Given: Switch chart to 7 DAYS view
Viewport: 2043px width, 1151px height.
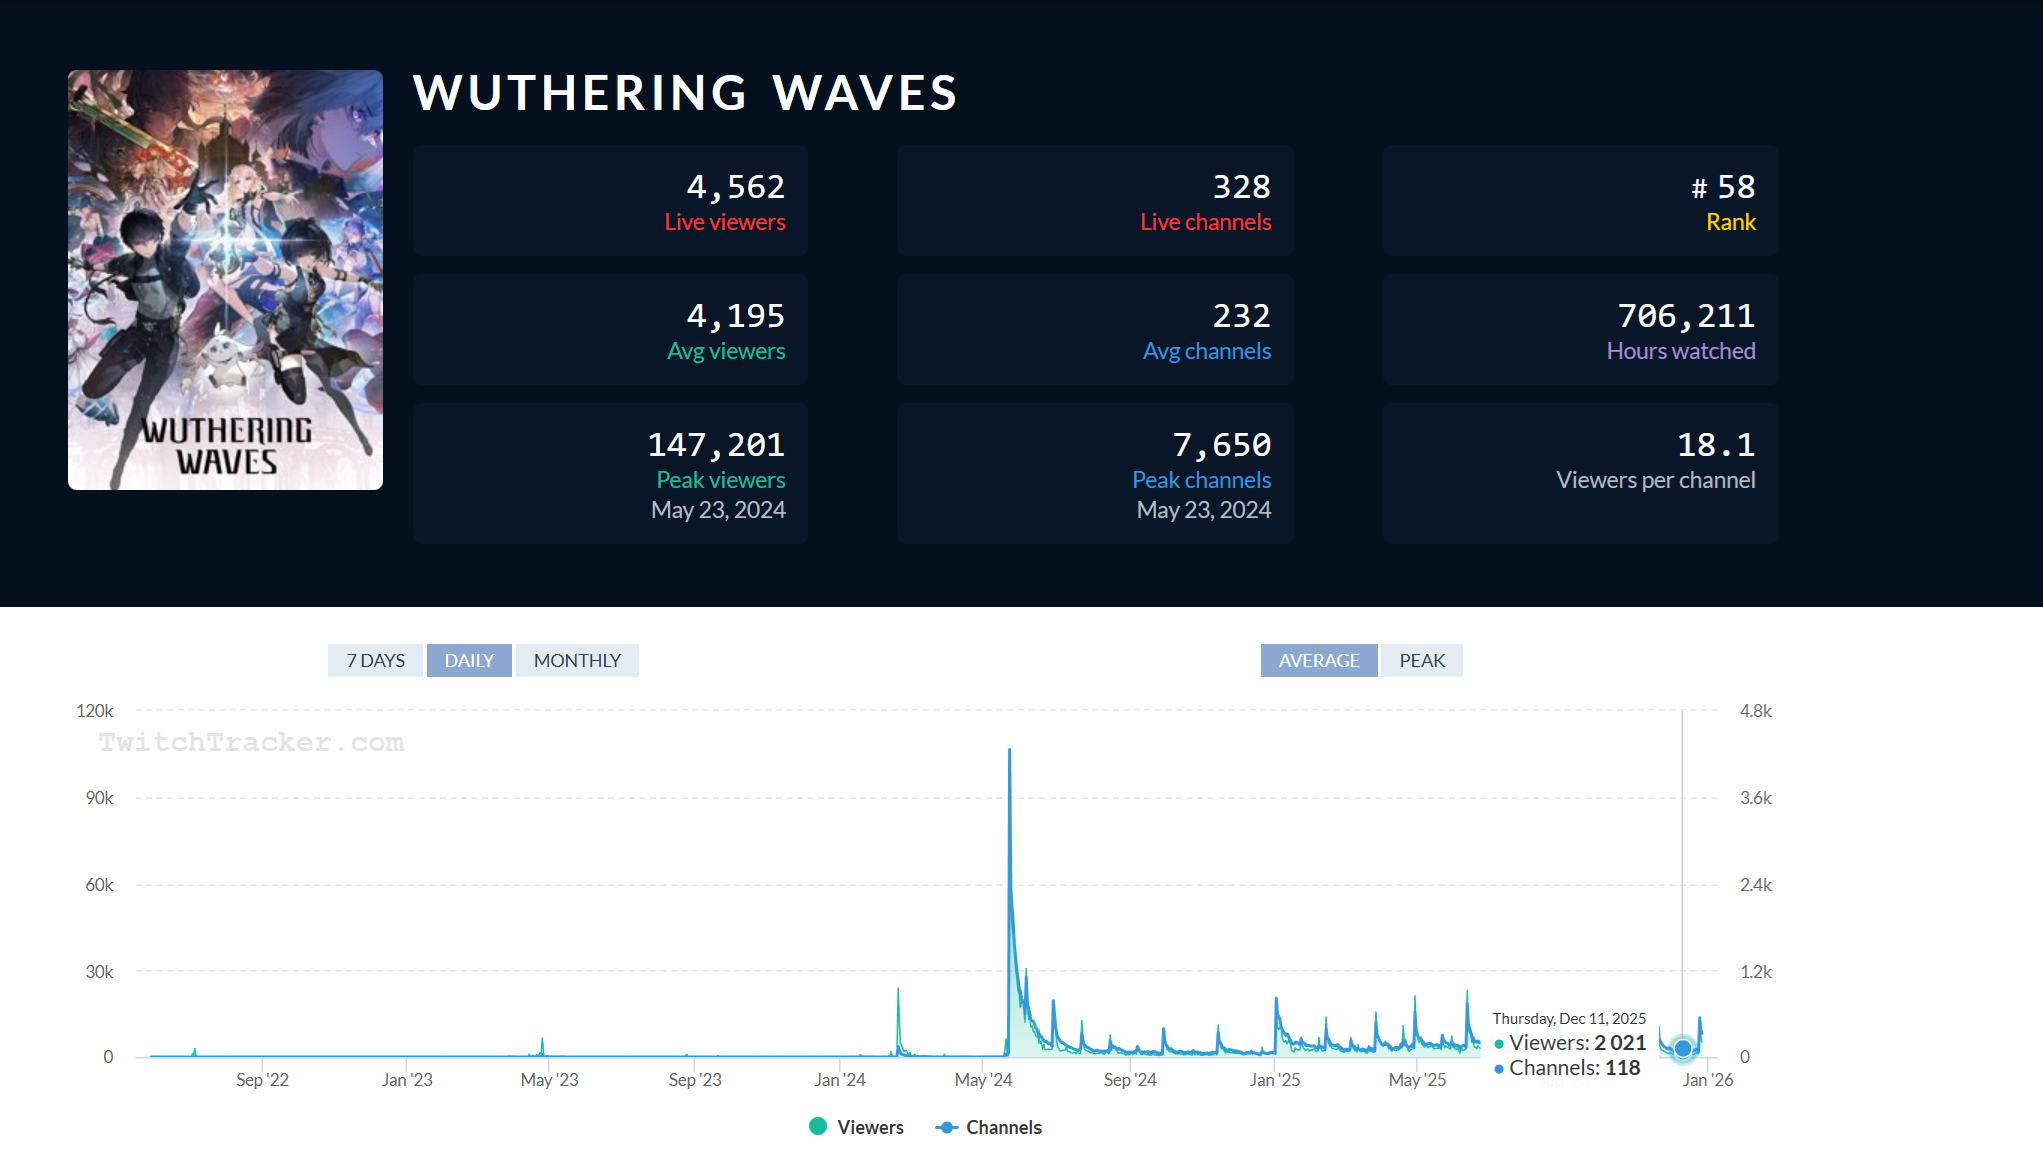Looking at the screenshot, I should coord(375,660).
